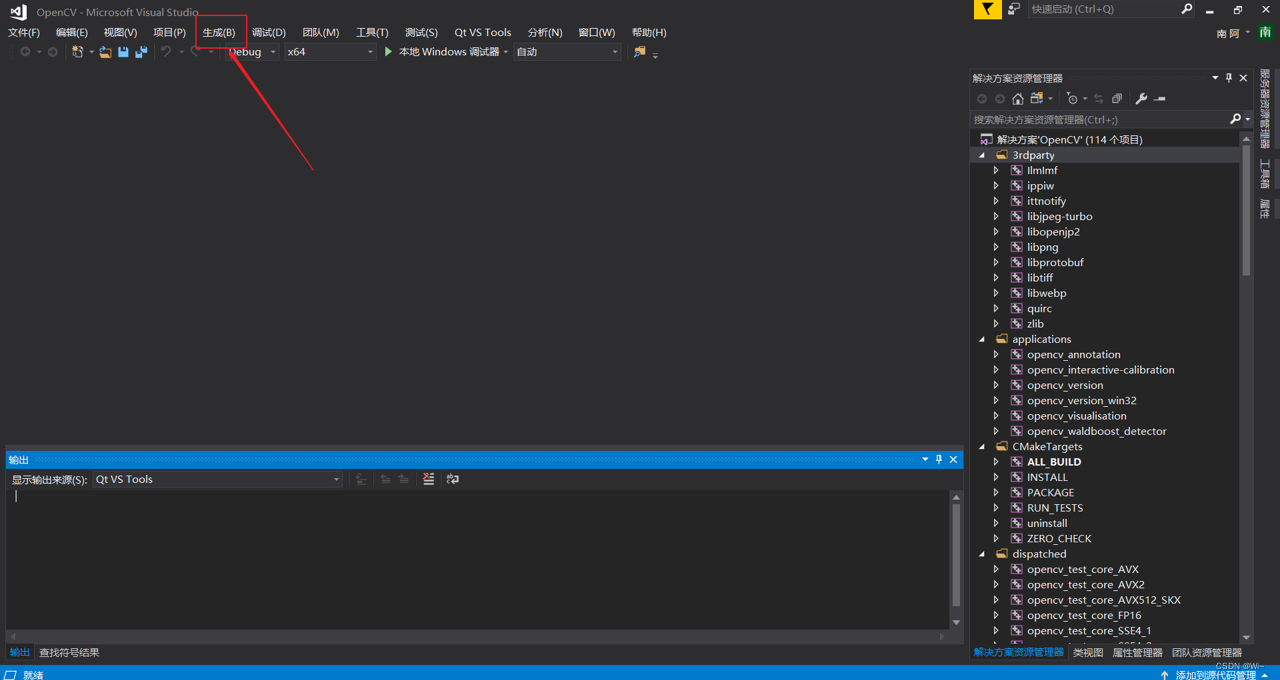Go to Solution Explorer home icon
This screenshot has height=680, width=1280.
point(1018,99)
